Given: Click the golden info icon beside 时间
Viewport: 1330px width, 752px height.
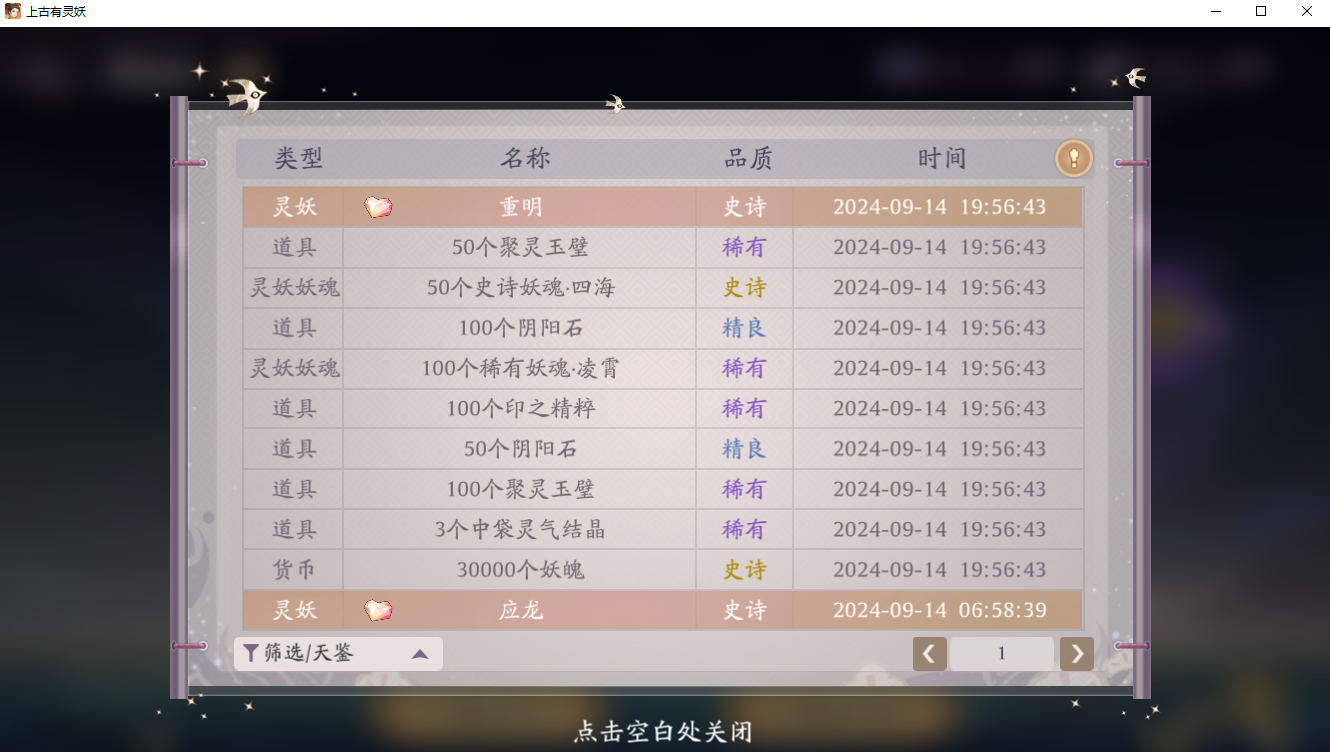Looking at the screenshot, I should (x=1073, y=158).
